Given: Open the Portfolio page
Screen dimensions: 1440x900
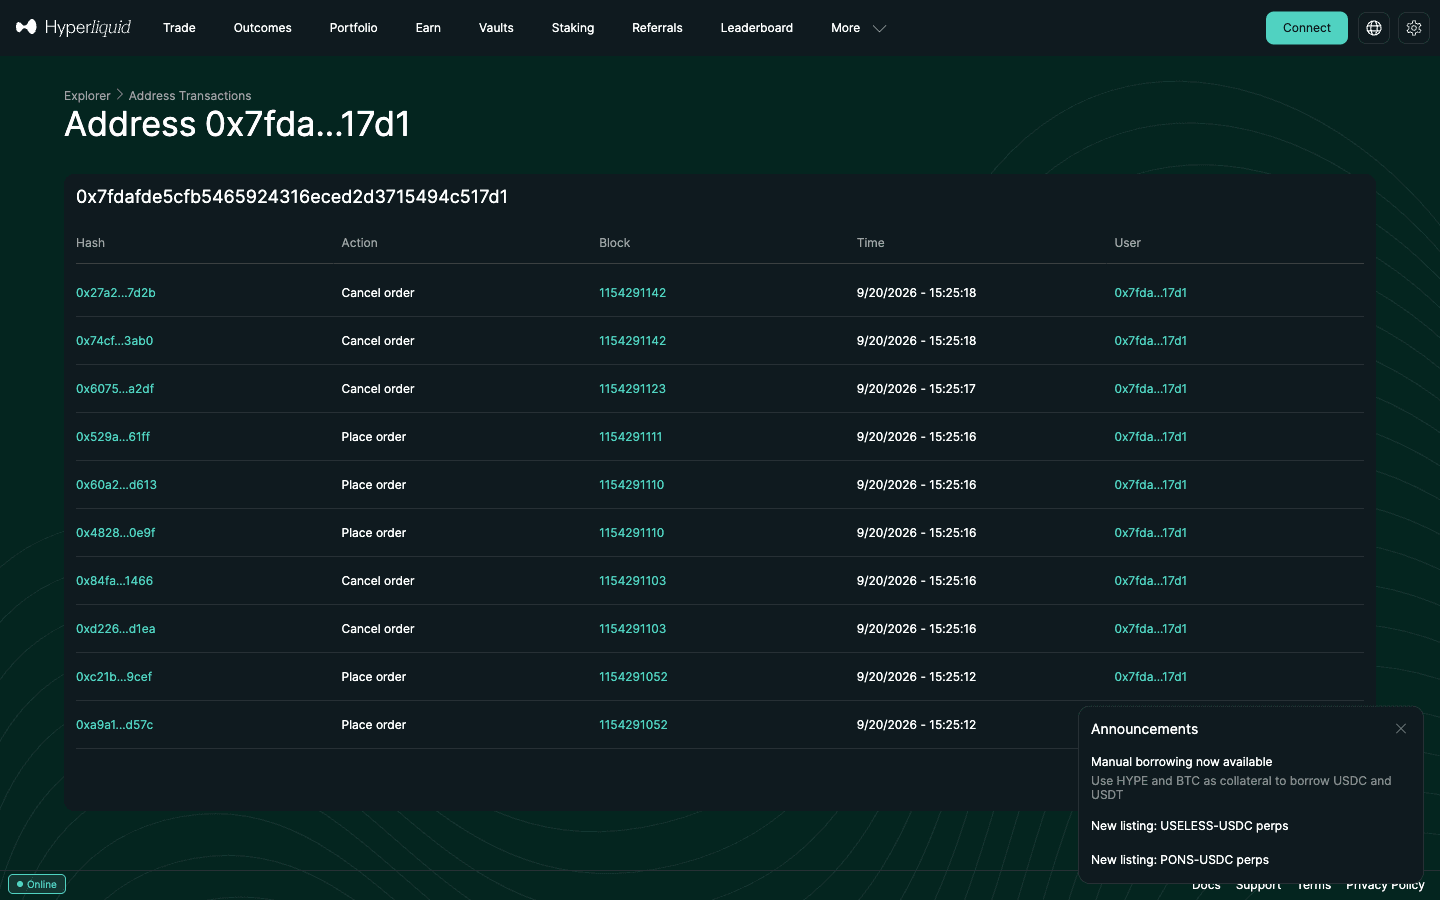Looking at the screenshot, I should [354, 28].
